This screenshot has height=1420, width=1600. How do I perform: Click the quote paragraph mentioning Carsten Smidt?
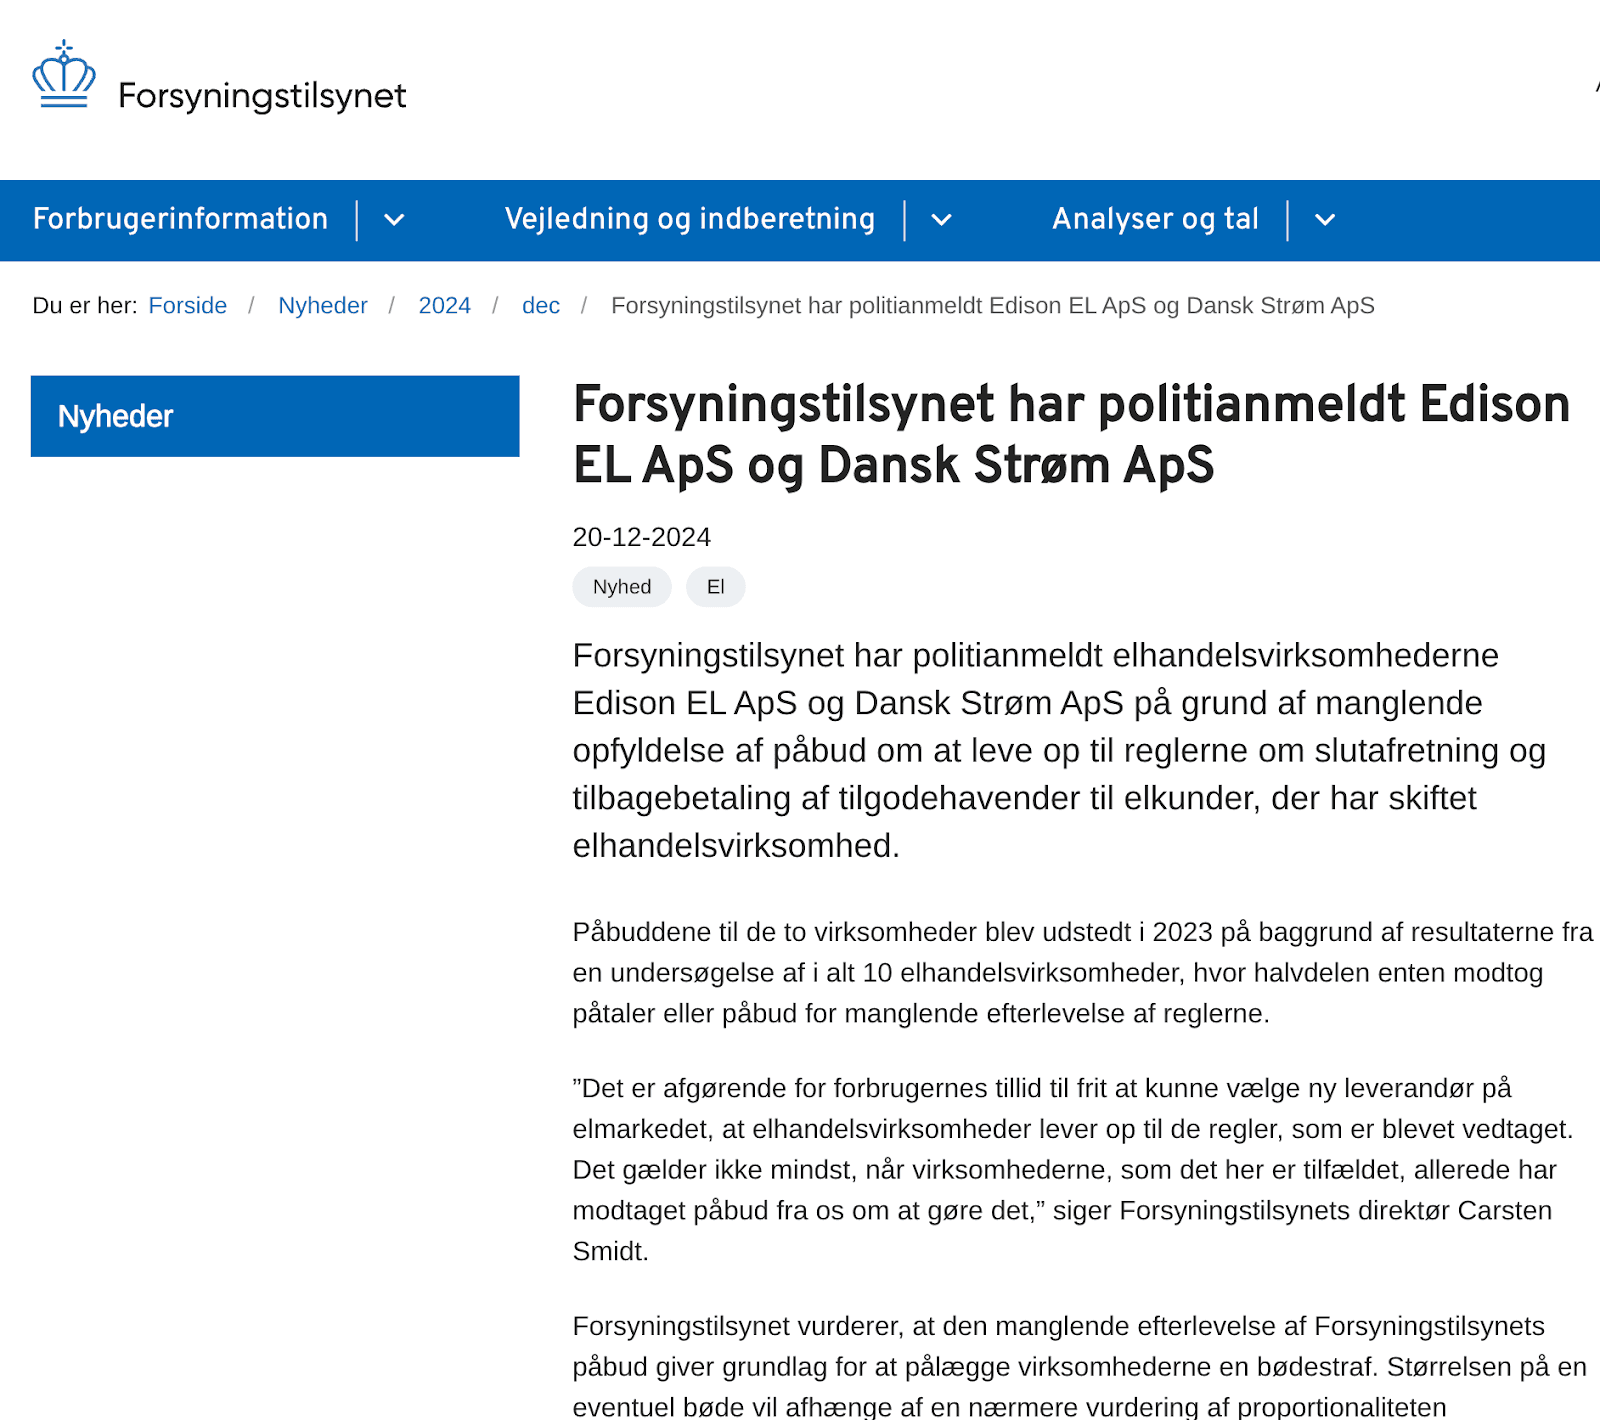pos(1073,1169)
